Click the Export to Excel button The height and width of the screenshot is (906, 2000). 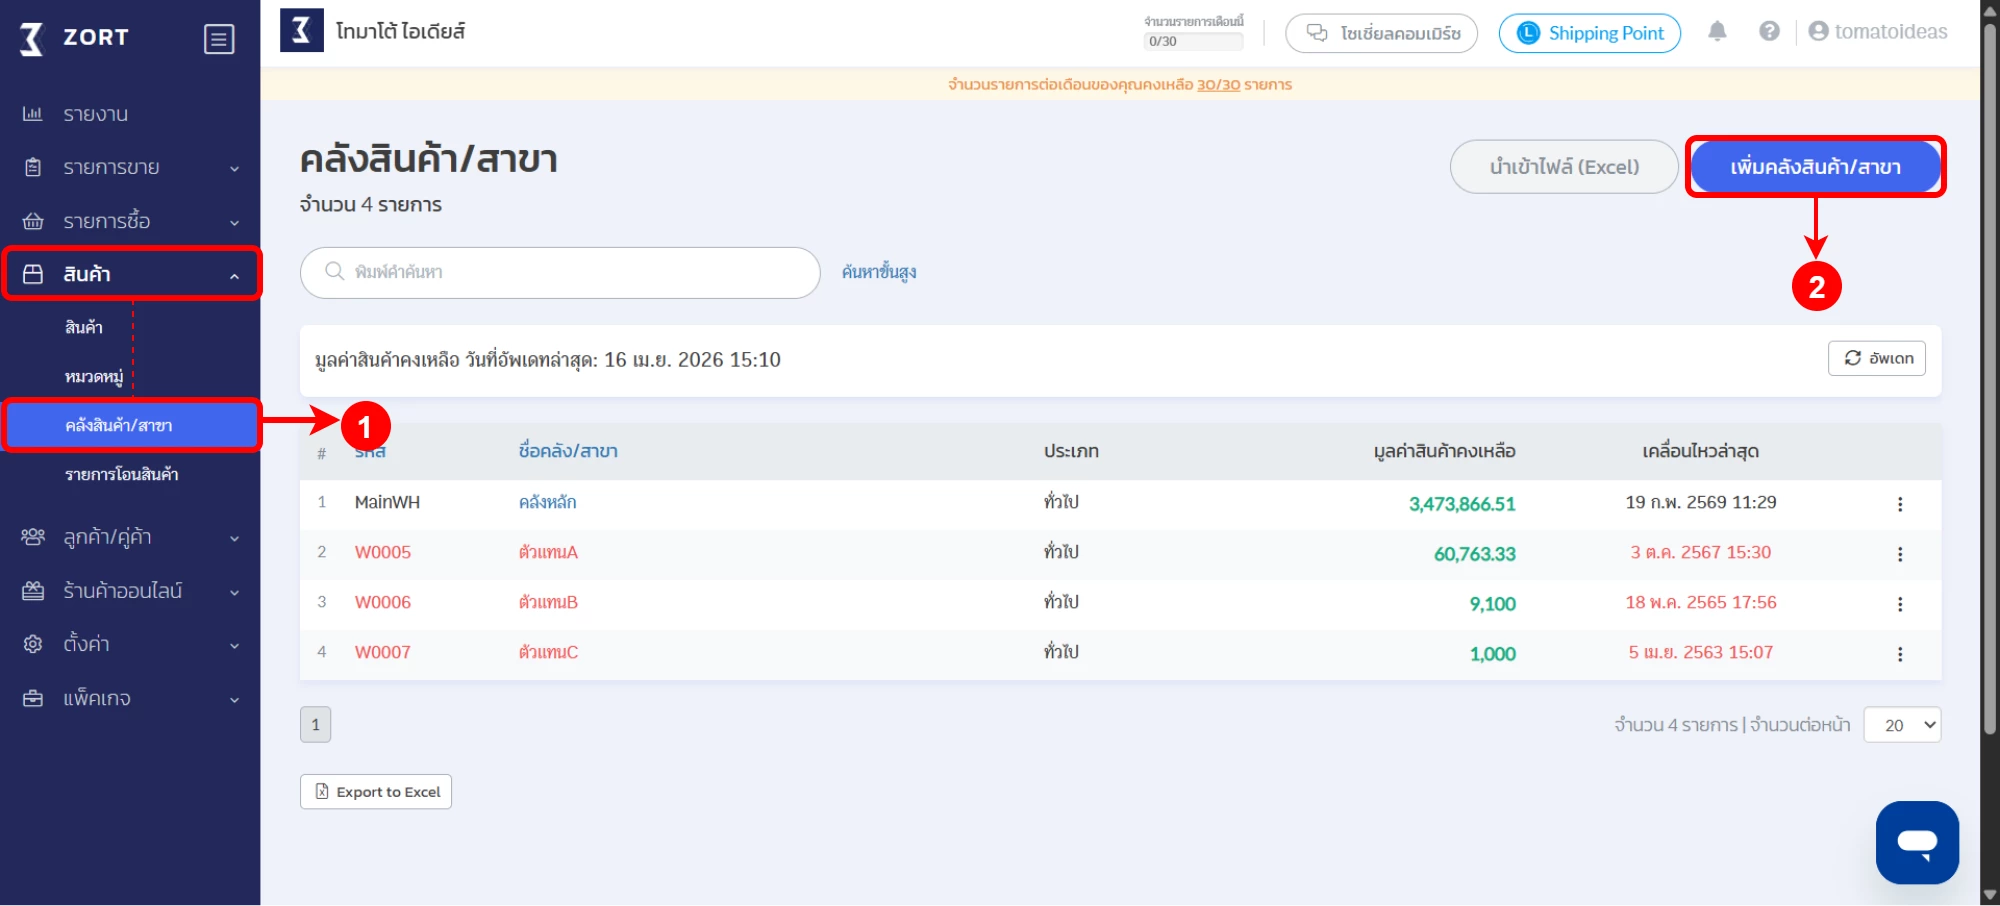click(376, 792)
